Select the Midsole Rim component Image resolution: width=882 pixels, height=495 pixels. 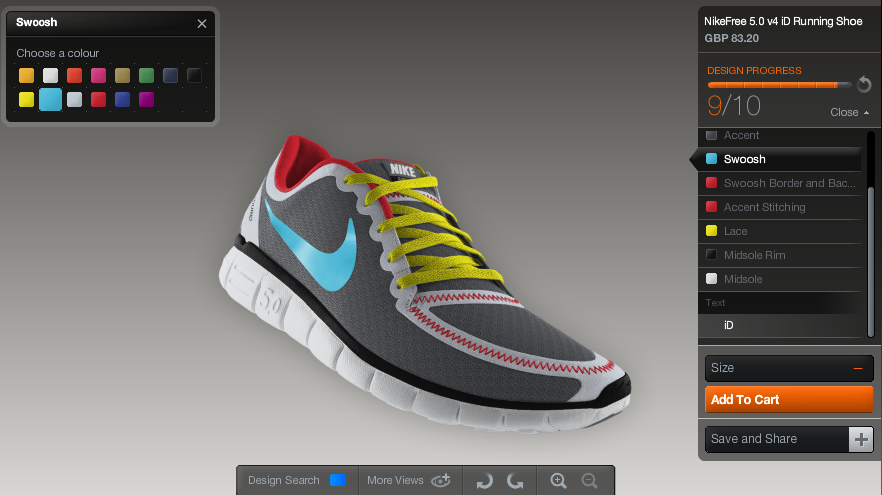(754, 255)
